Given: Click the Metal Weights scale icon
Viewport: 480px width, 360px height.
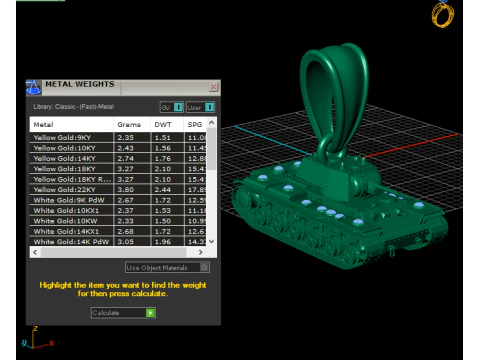Looking at the screenshot, I should [x=33, y=87].
